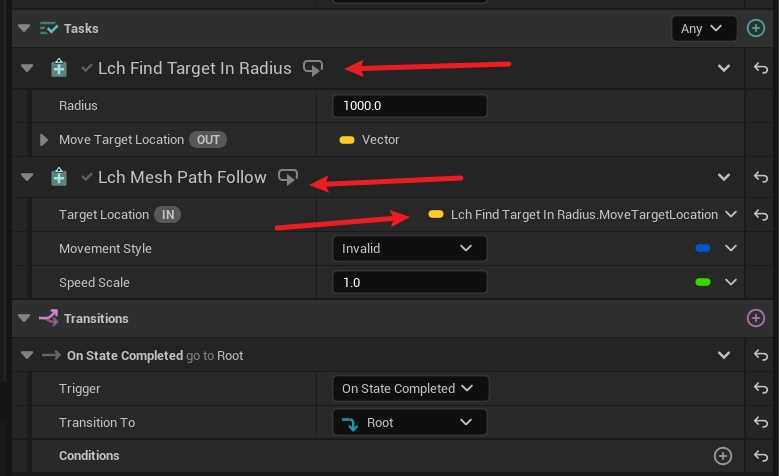Add a condition with the plus icon
Viewport: 779px width, 476px height.
click(x=723, y=456)
